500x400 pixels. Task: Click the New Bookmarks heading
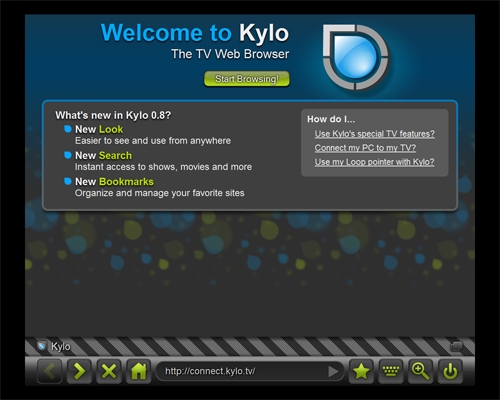[x=114, y=182]
